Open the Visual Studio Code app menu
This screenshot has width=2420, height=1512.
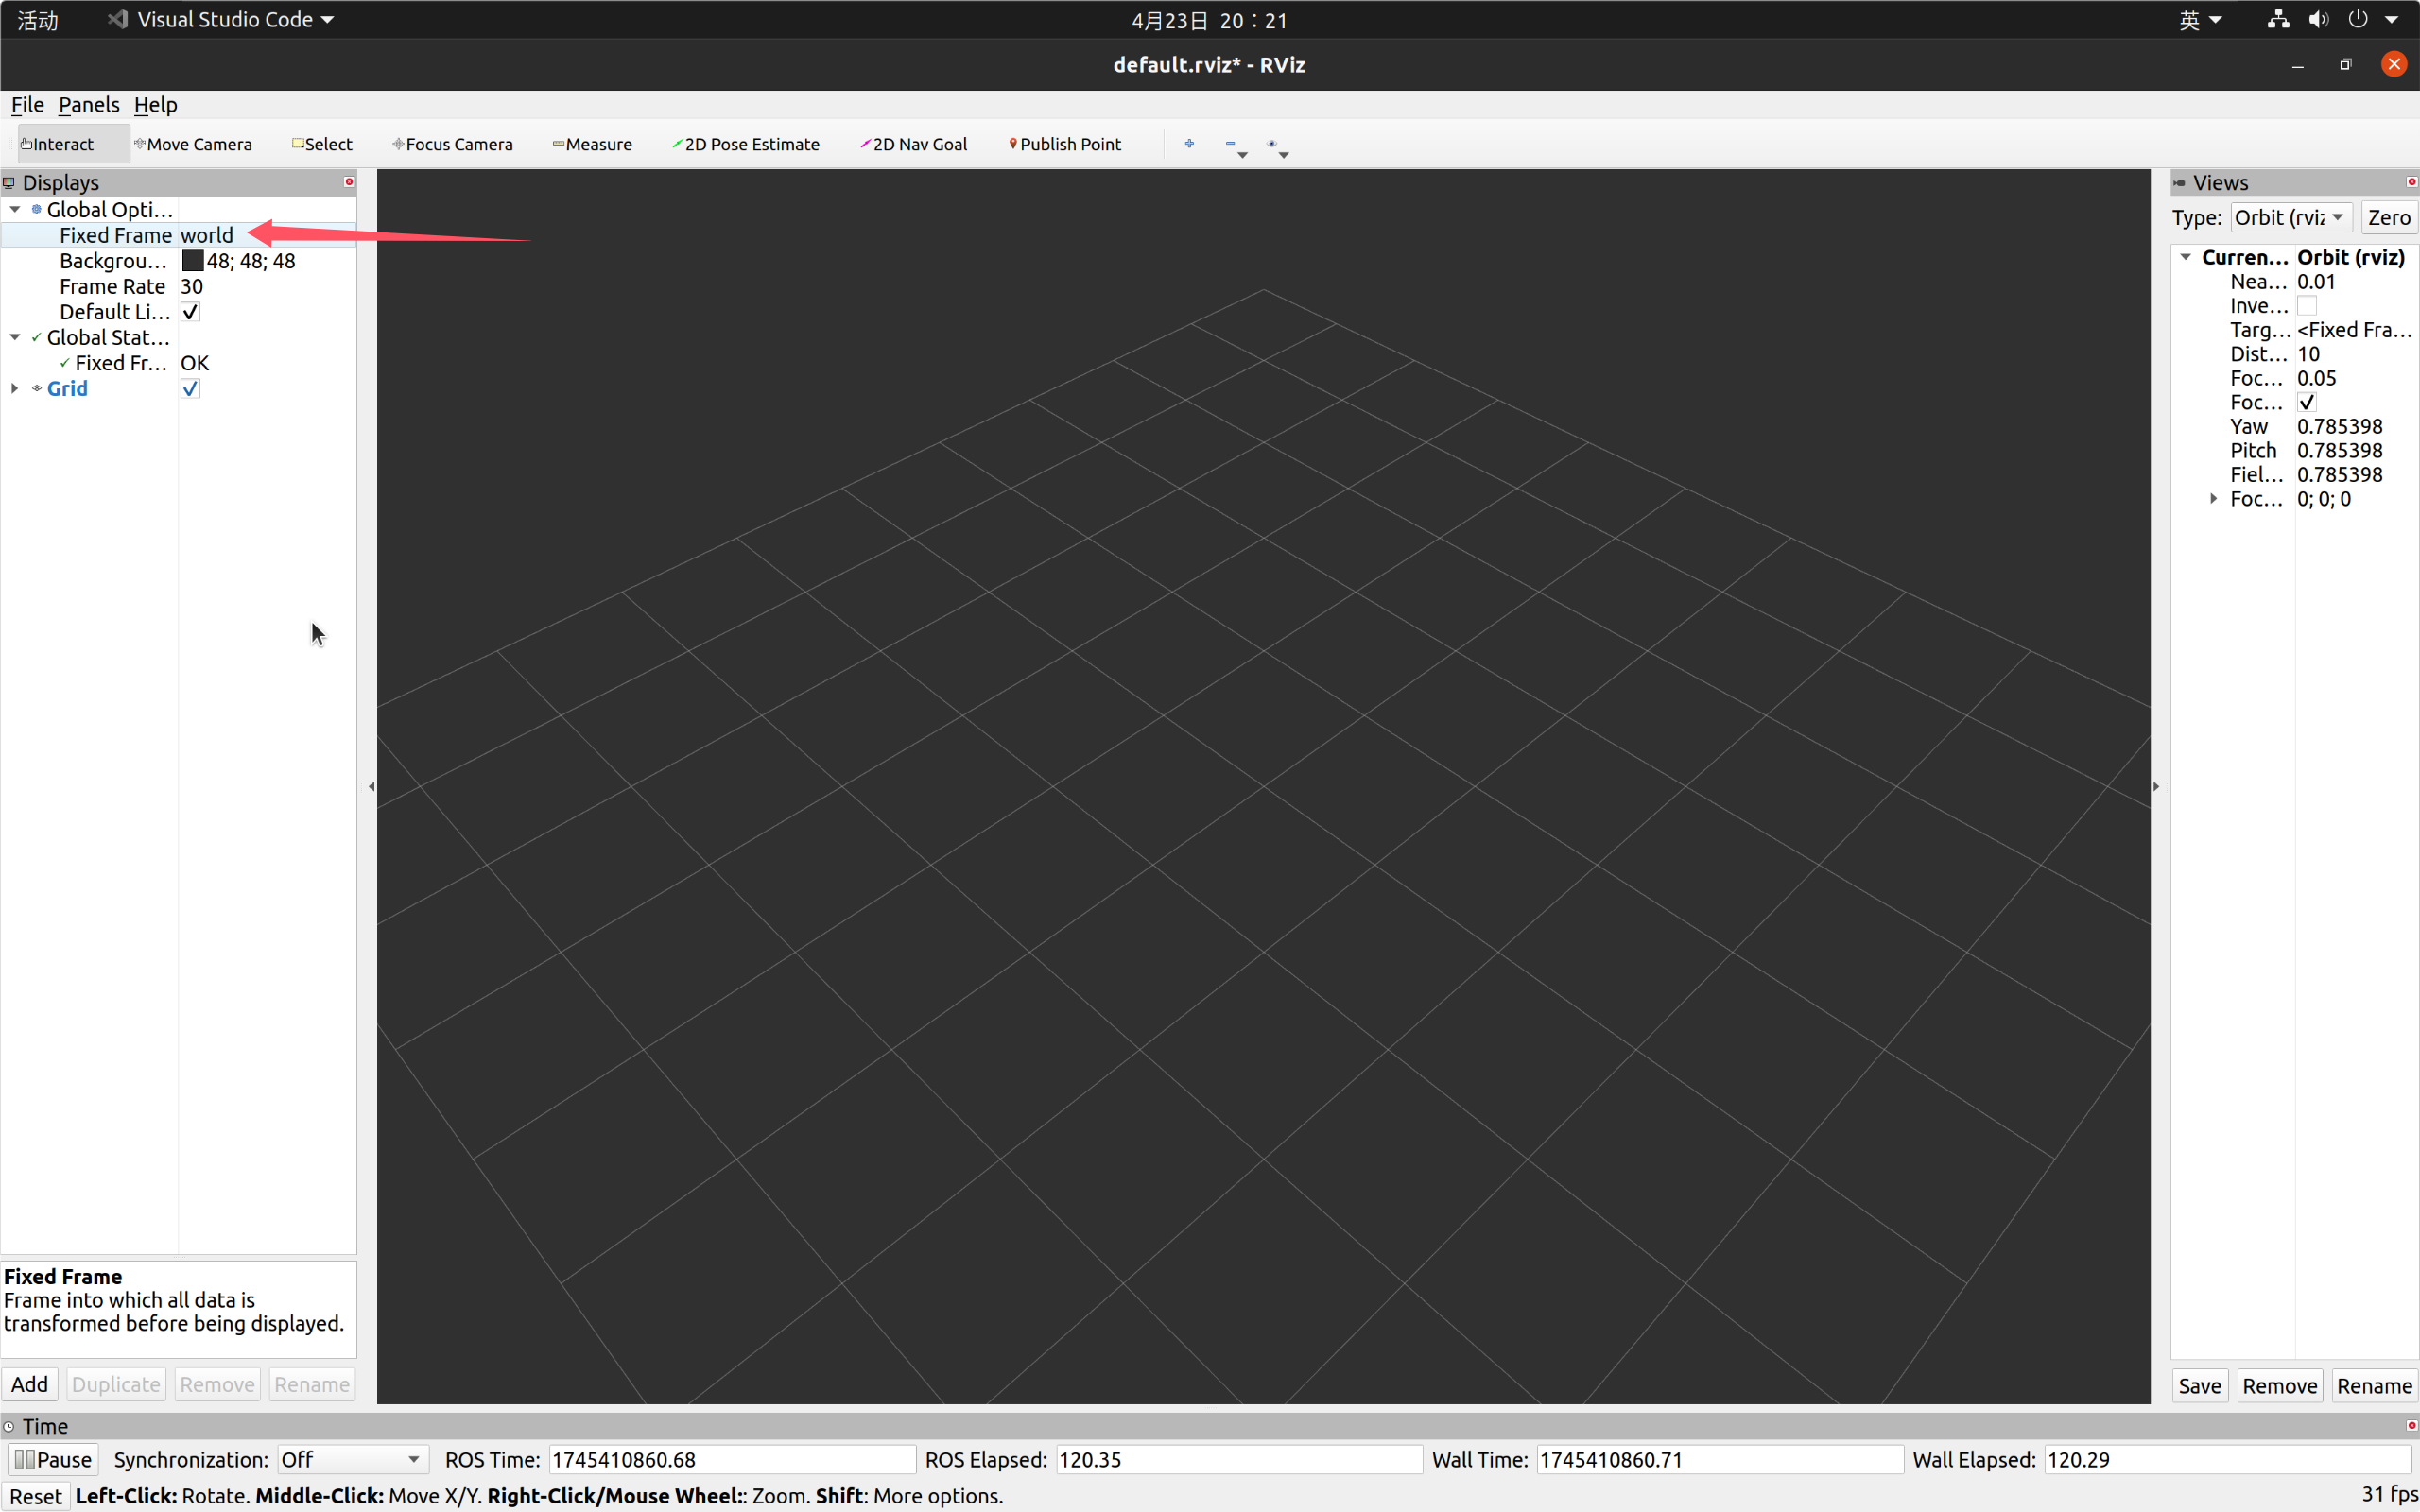(221, 20)
